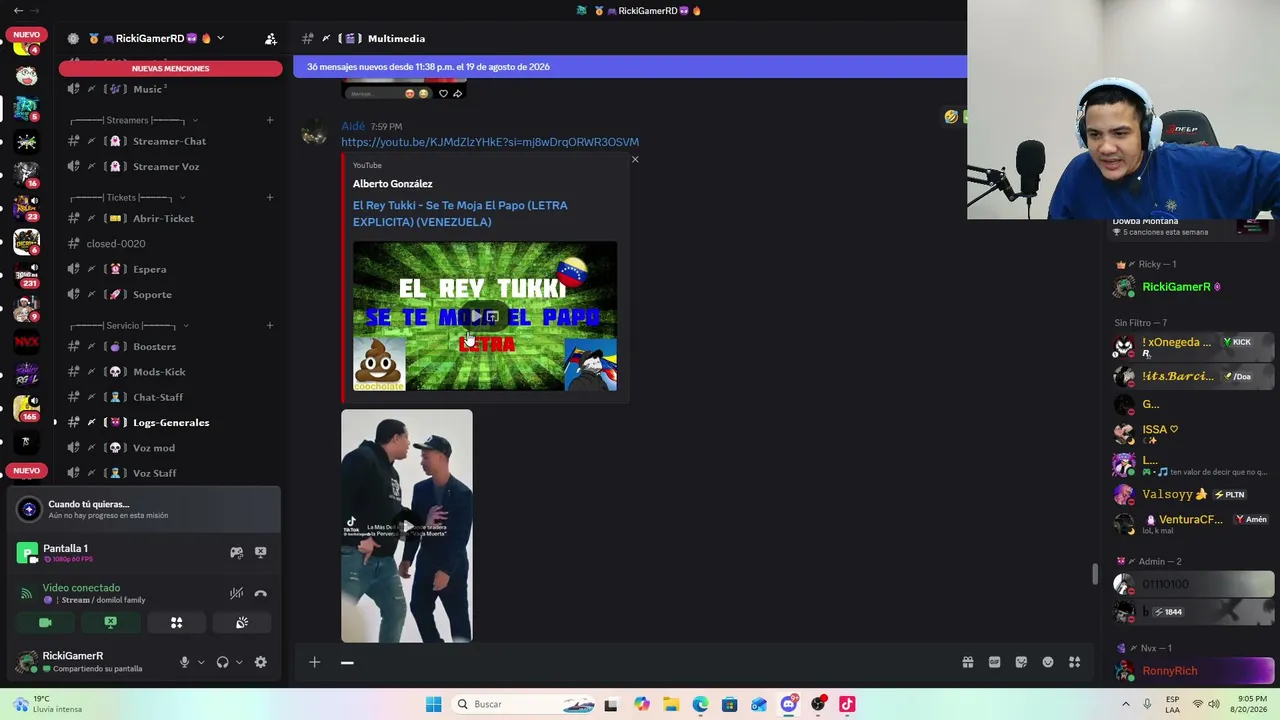Open Windows Start menu
This screenshot has width=1280, height=720.
(433, 704)
